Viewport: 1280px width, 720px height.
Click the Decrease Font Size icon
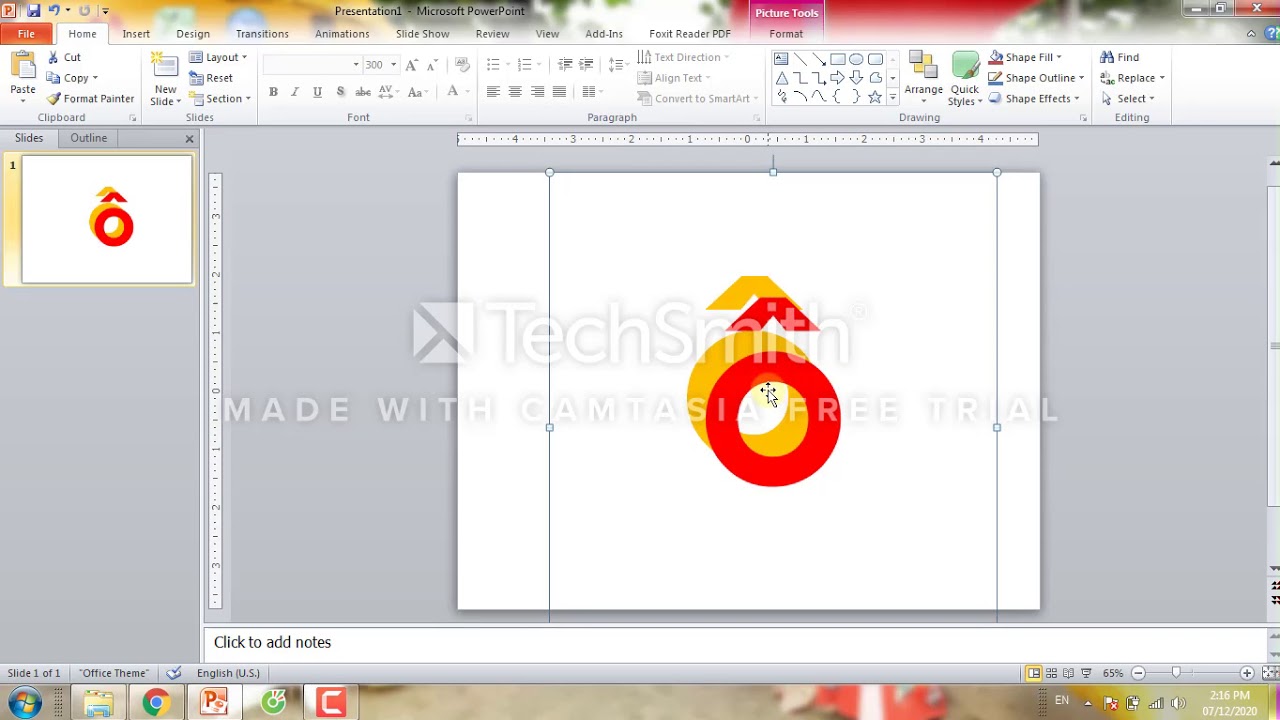[432, 65]
